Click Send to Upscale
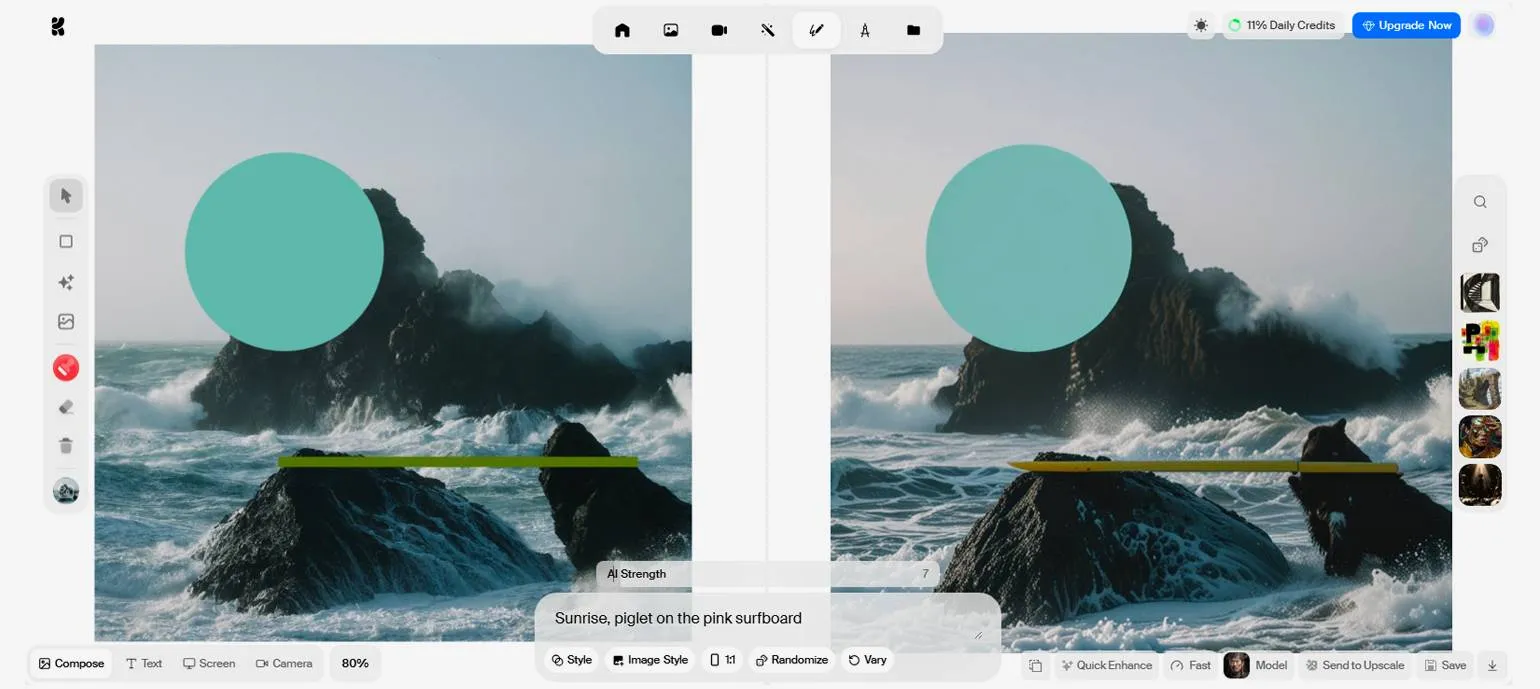1540x689 pixels. 1355,665
